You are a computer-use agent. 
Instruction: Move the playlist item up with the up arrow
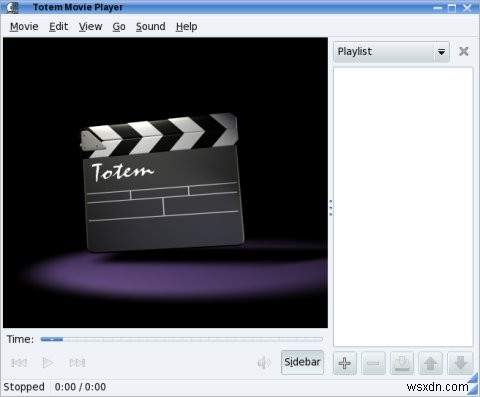click(x=431, y=363)
